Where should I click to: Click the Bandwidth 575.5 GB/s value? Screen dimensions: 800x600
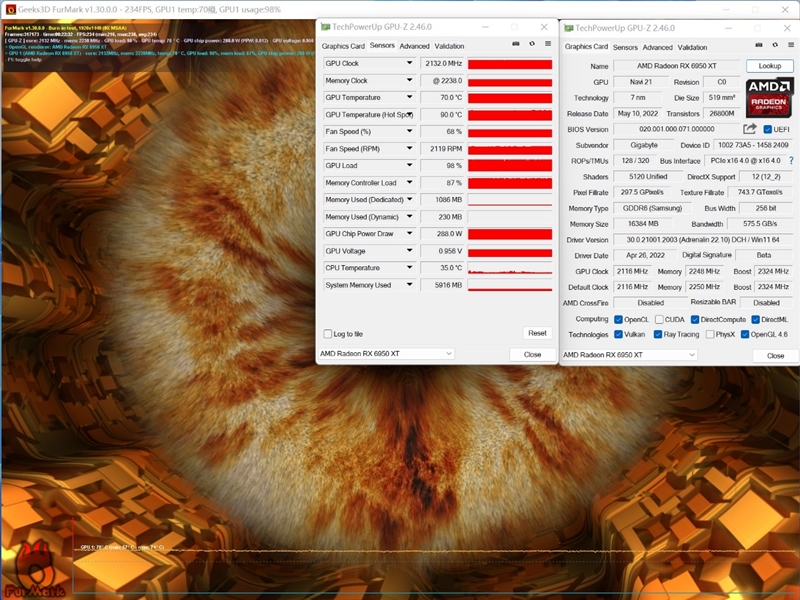click(760, 223)
